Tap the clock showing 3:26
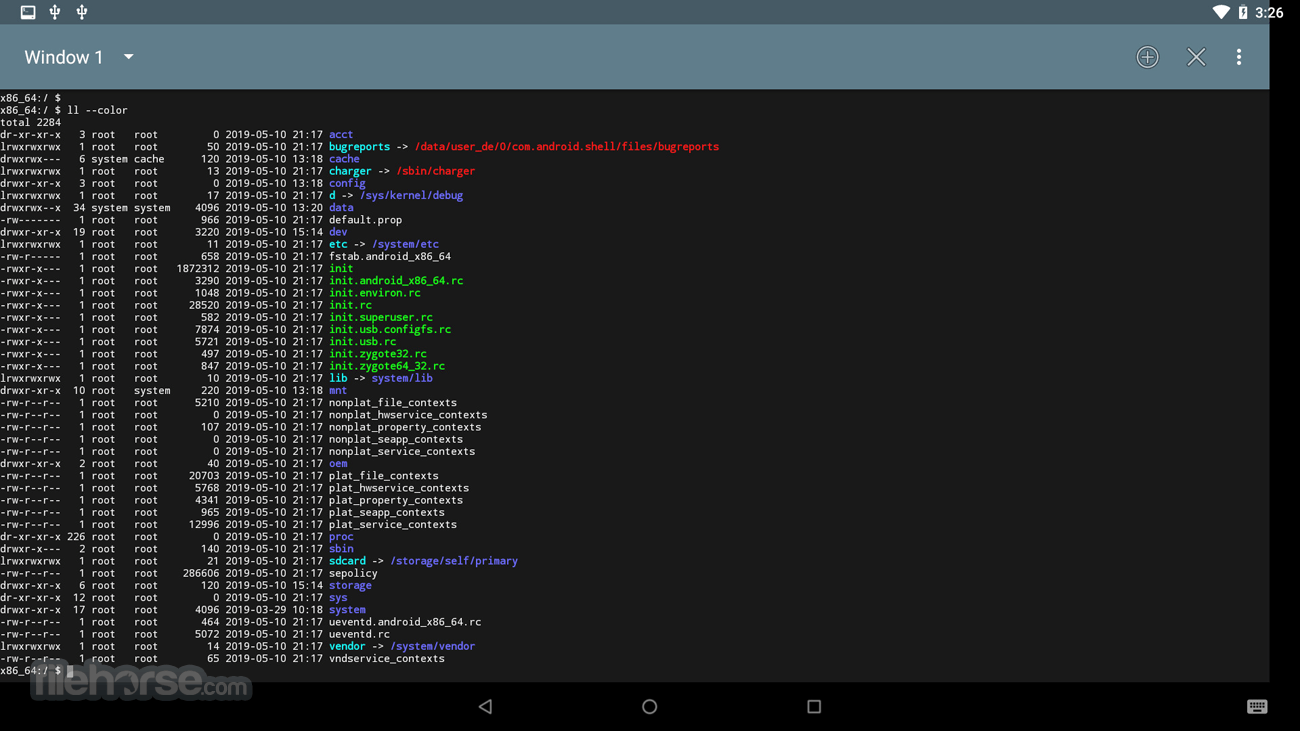This screenshot has width=1300, height=731. (1269, 12)
